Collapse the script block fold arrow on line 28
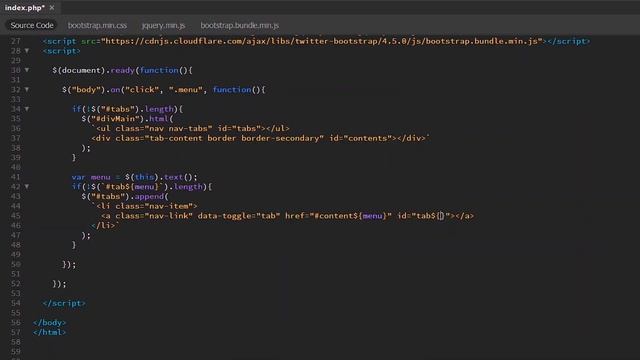The height and width of the screenshot is (360, 640). (27, 51)
